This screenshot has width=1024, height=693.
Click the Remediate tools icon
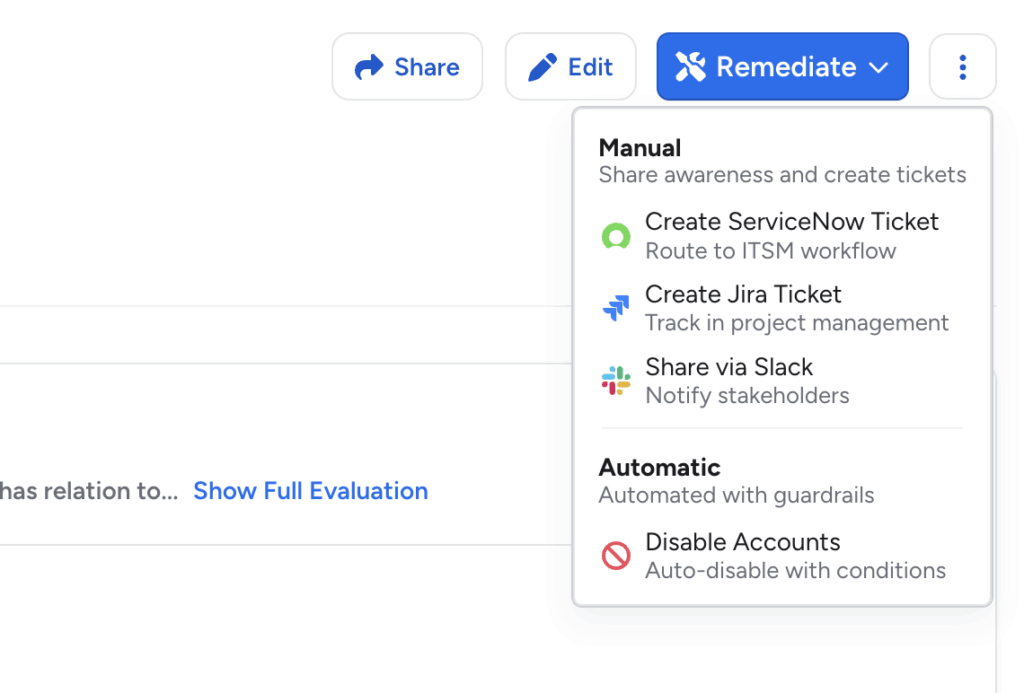pos(690,67)
